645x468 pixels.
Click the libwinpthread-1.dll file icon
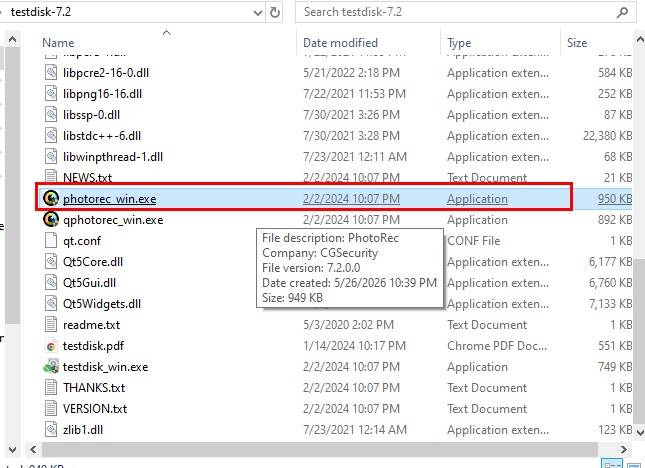click(x=51, y=157)
